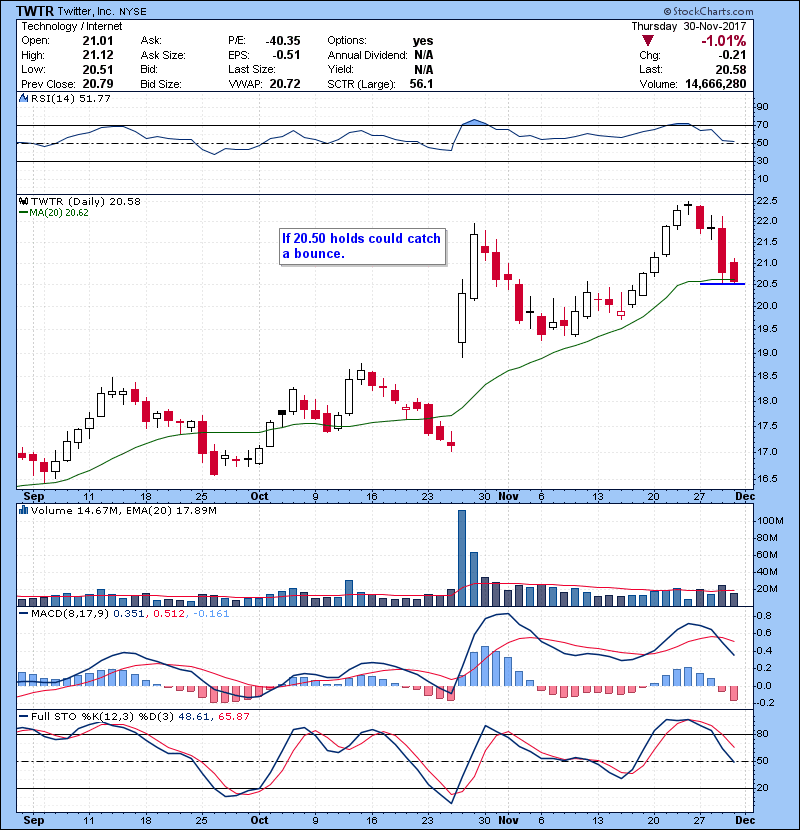Click the NYSE exchange label
Image resolution: width=800 pixels, height=830 pixels.
(x=132, y=12)
